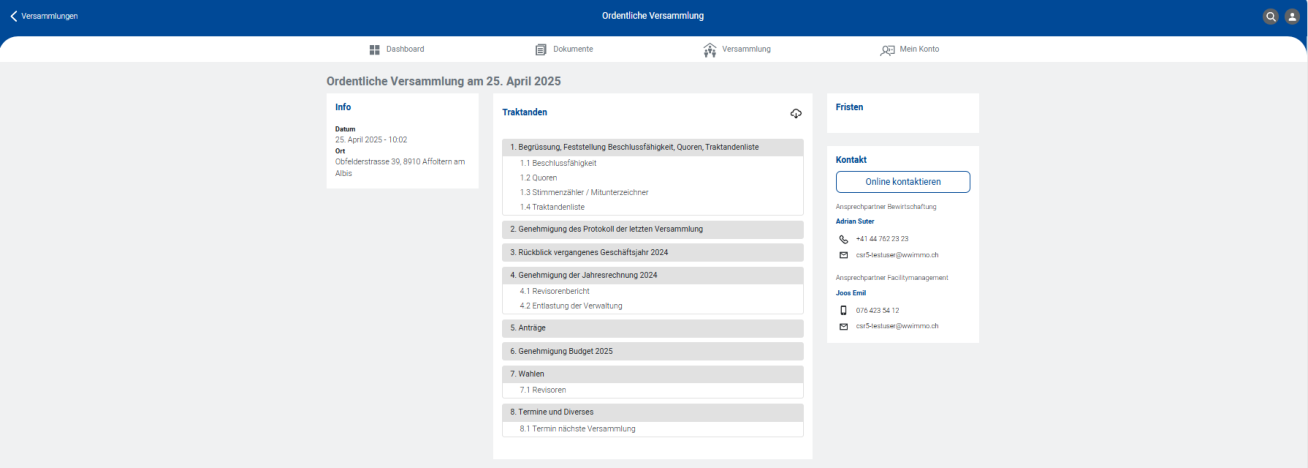Open item 5. Anträge

click(x=653, y=328)
